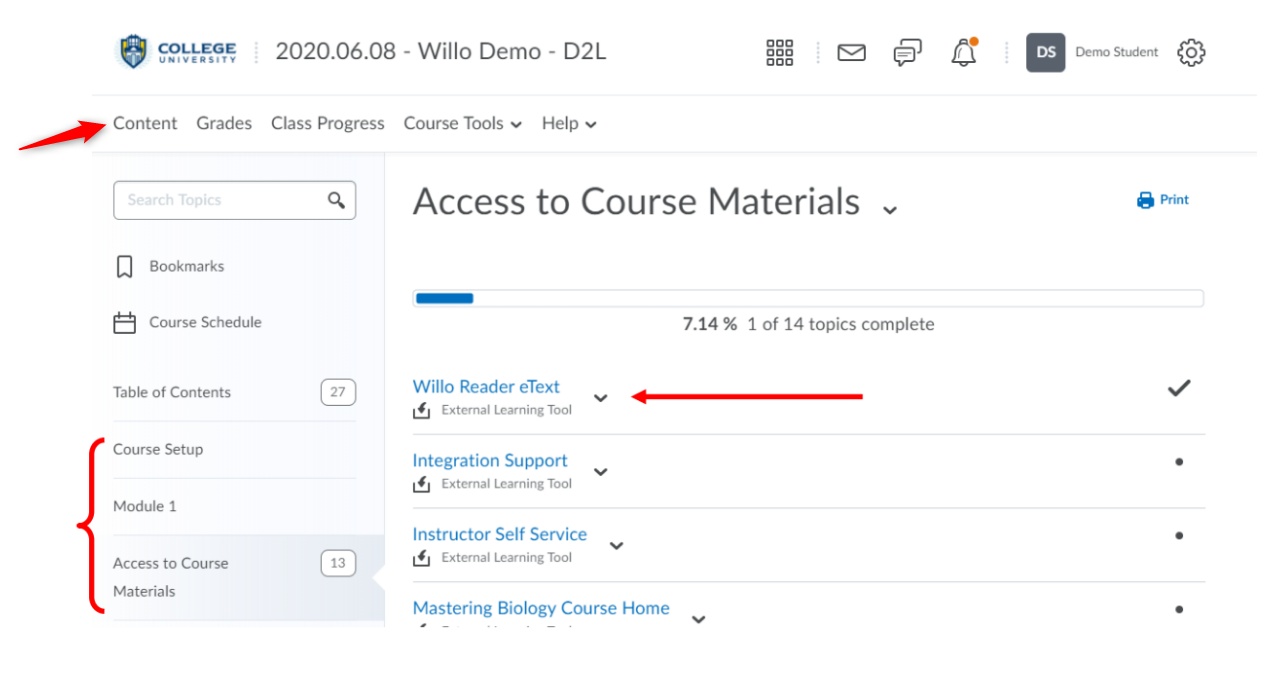Open the admin settings gear icon
The image size is (1275, 699).
pyautogui.click(x=1191, y=53)
